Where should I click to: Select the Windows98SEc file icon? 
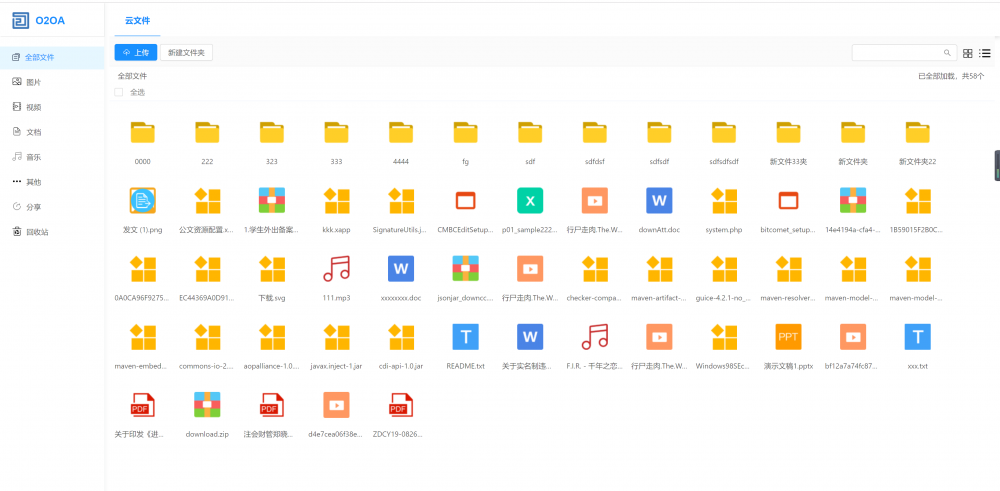click(x=724, y=337)
